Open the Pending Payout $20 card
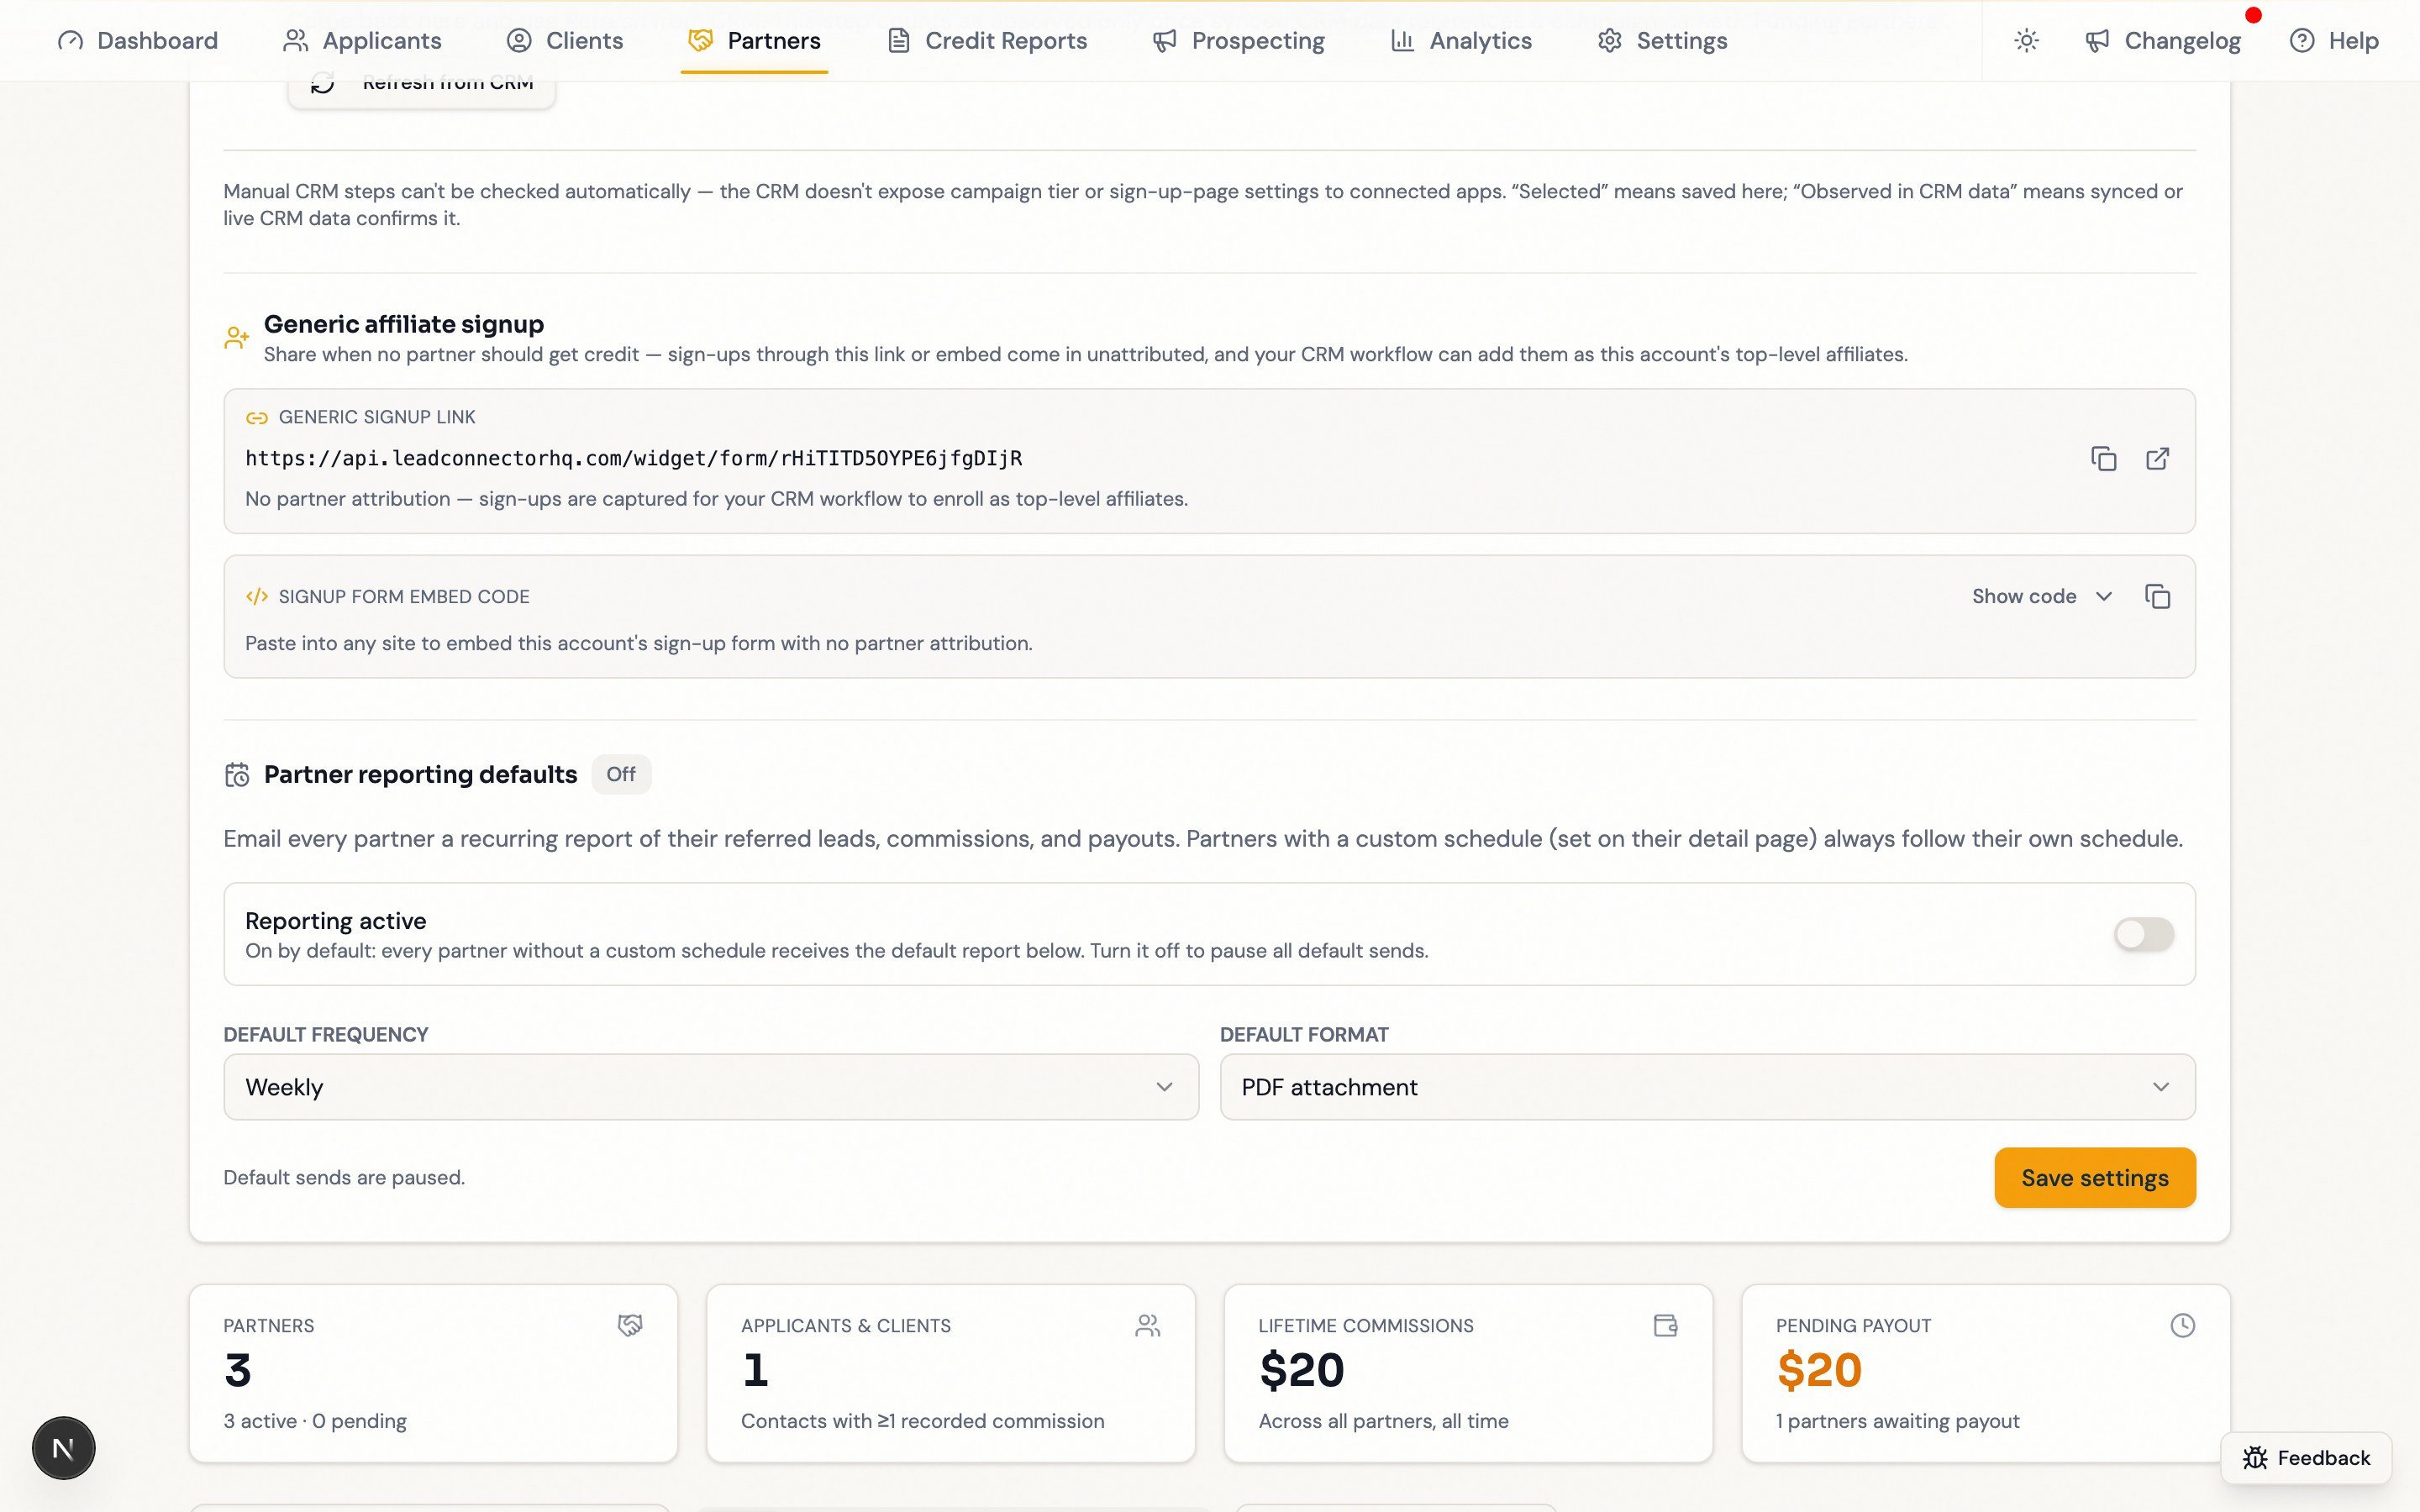 (x=1986, y=1374)
